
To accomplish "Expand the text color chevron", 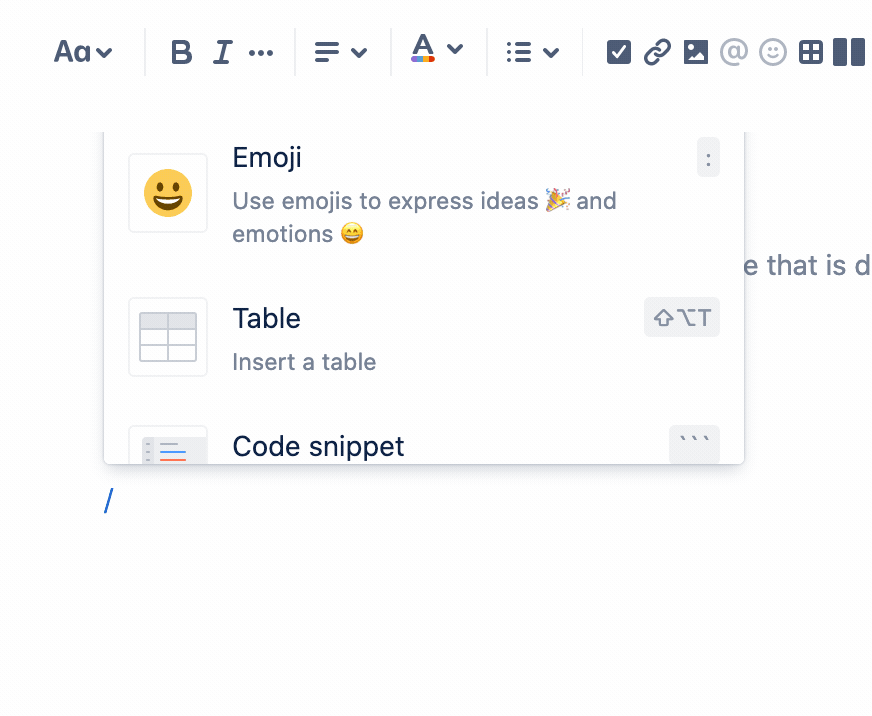I will pos(455,49).
